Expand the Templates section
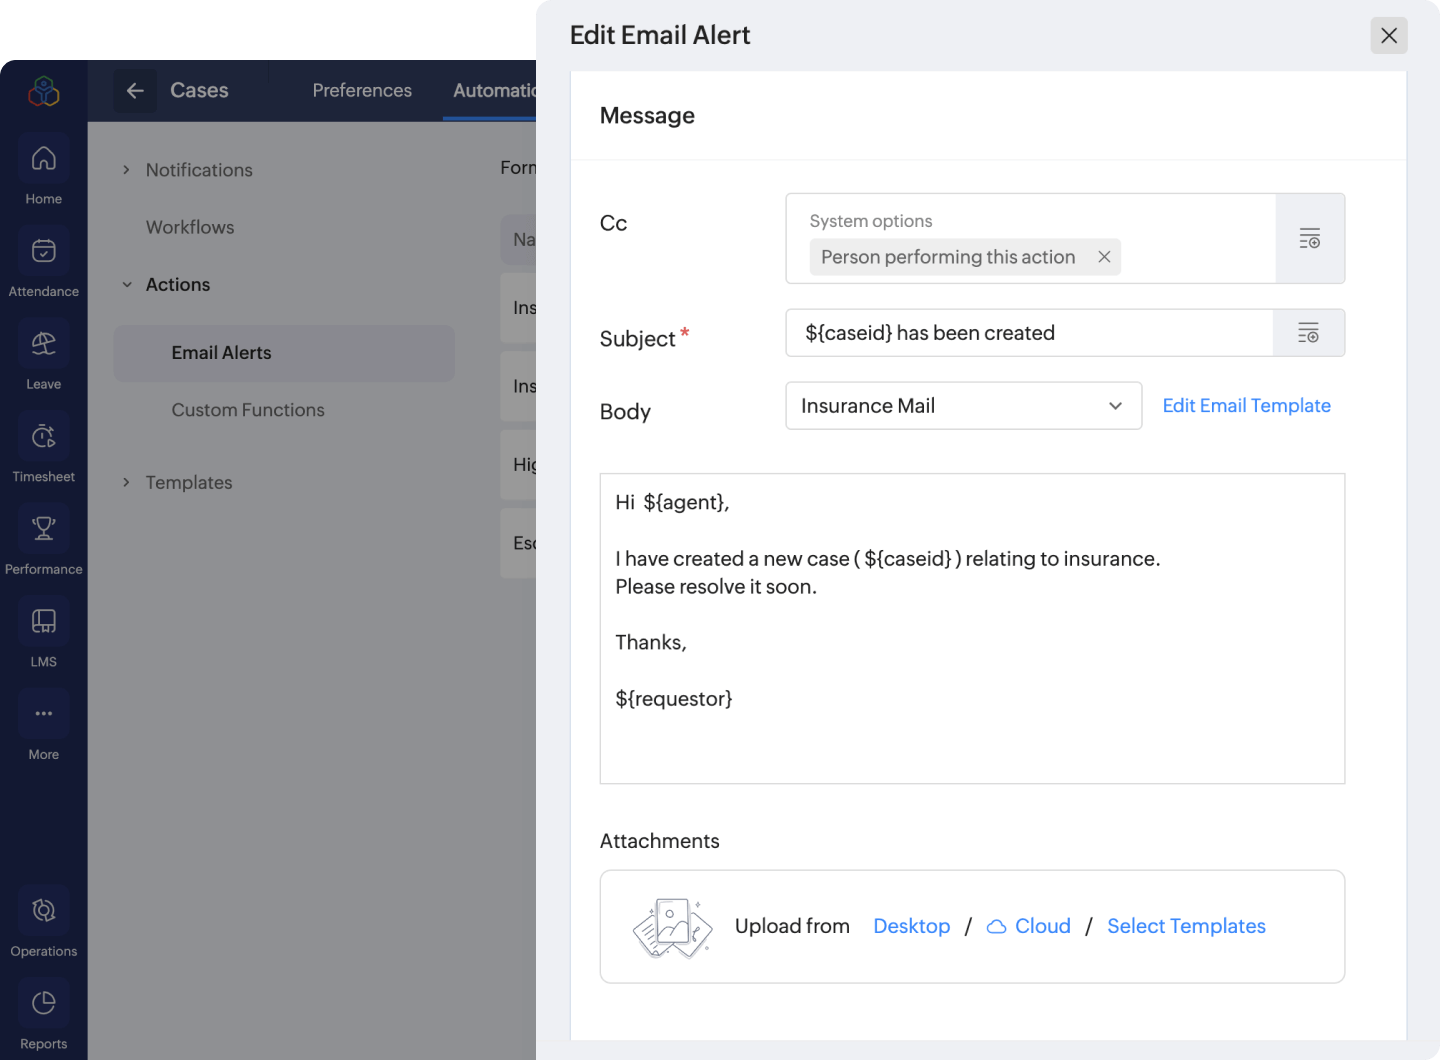Image resolution: width=1440 pixels, height=1060 pixels. tap(126, 483)
